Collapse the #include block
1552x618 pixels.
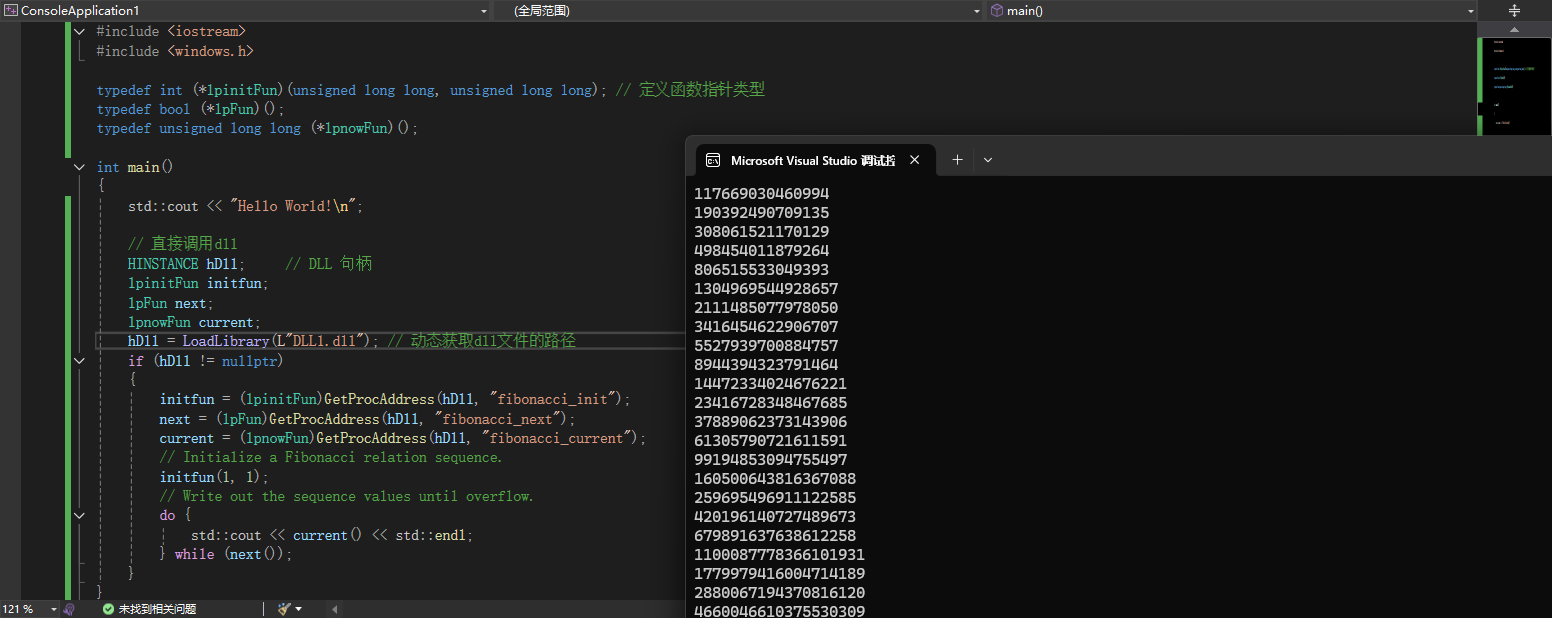click(x=80, y=32)
